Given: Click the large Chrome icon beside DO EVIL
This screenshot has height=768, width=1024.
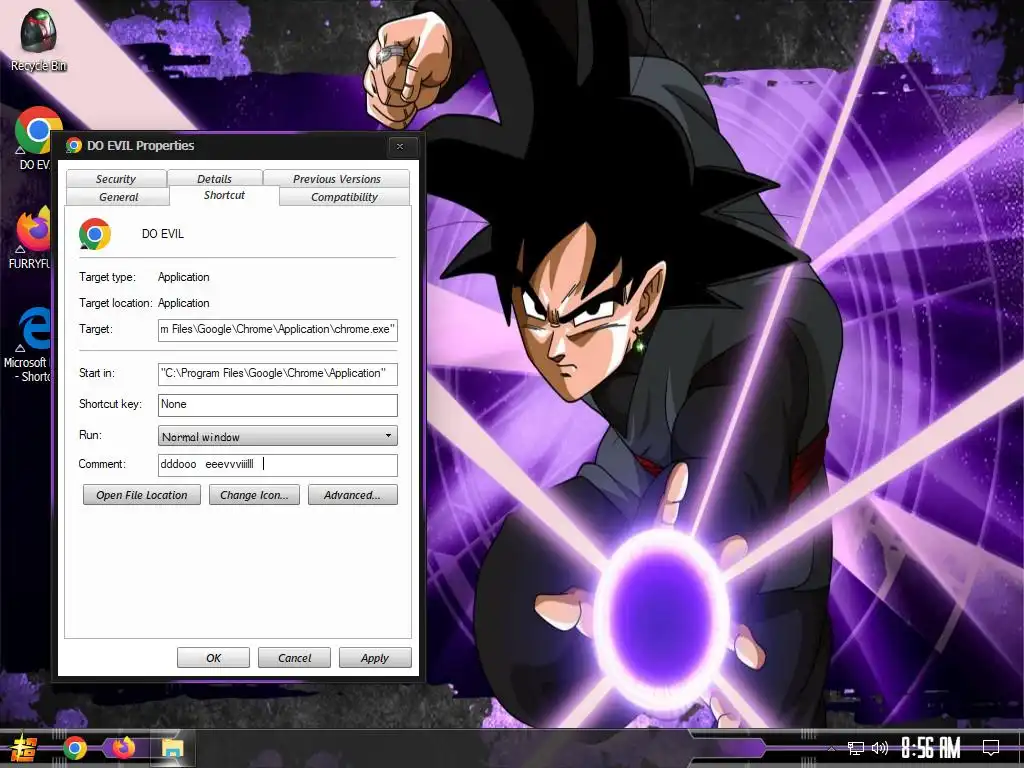Looking at the screenshot, I should coord(95,234).
